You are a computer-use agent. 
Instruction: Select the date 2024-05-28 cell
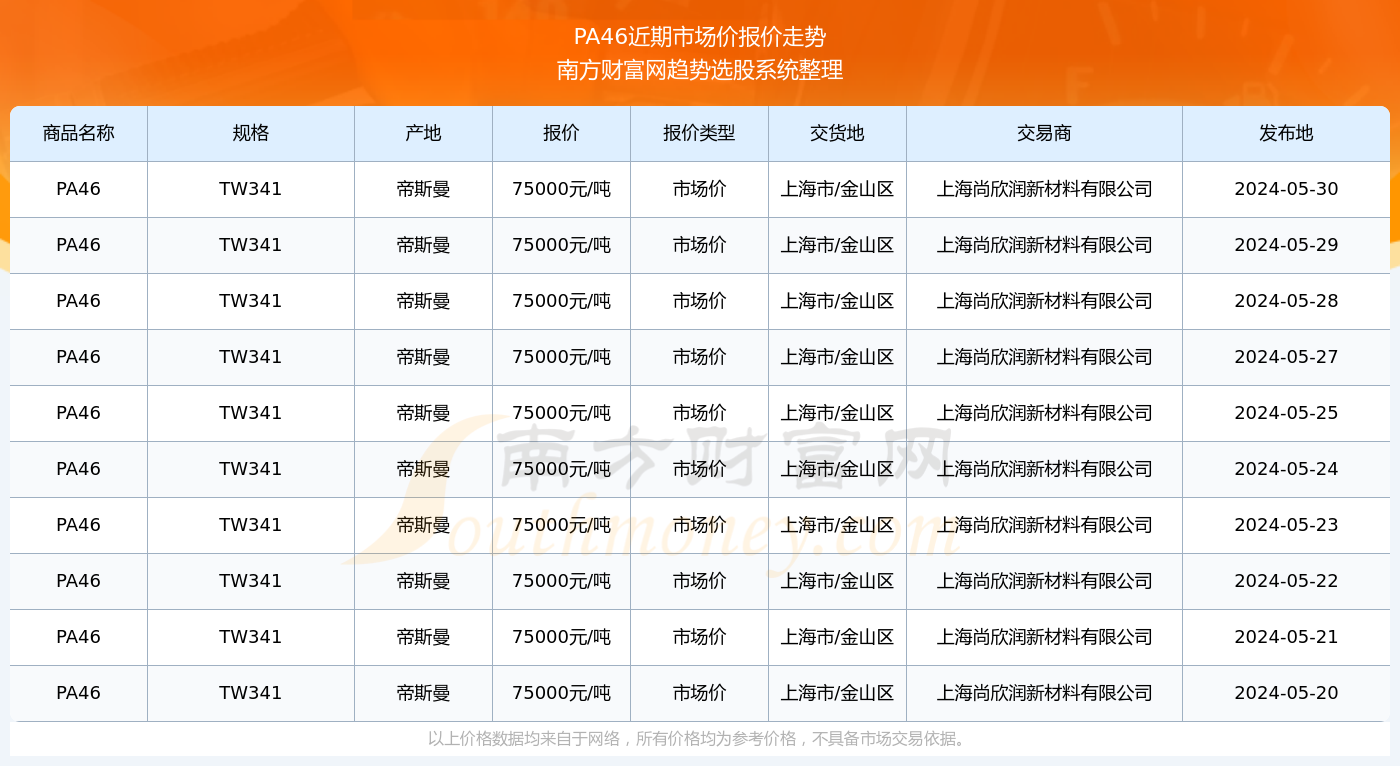coord(1286,301)
